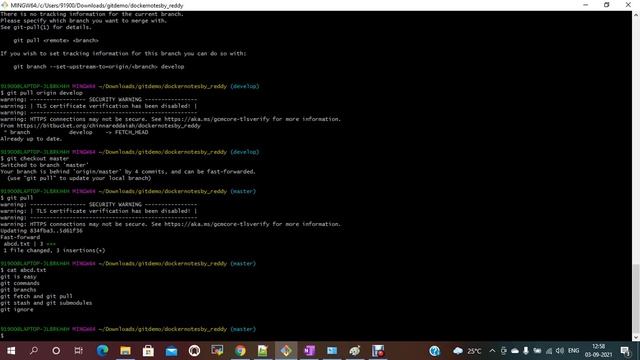
Task: Open Microsoft Store shopping bag icon
Action: pyautogui.click(x=148, y=351)
